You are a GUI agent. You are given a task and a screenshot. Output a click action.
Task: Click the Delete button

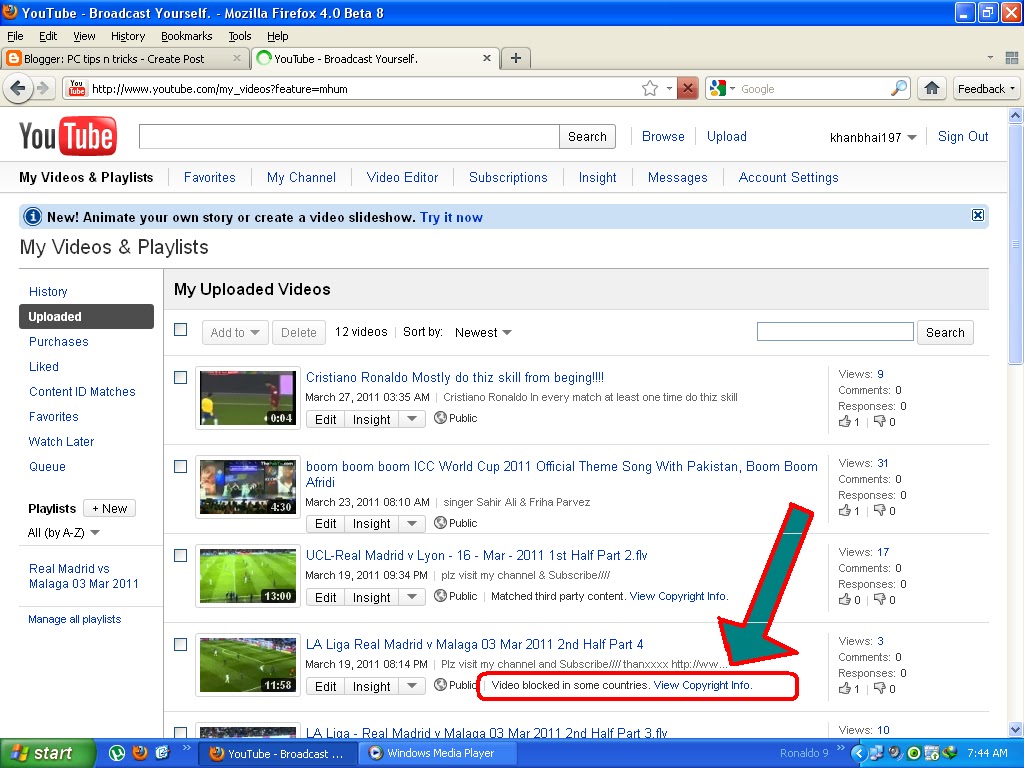[x=298, y=332]
